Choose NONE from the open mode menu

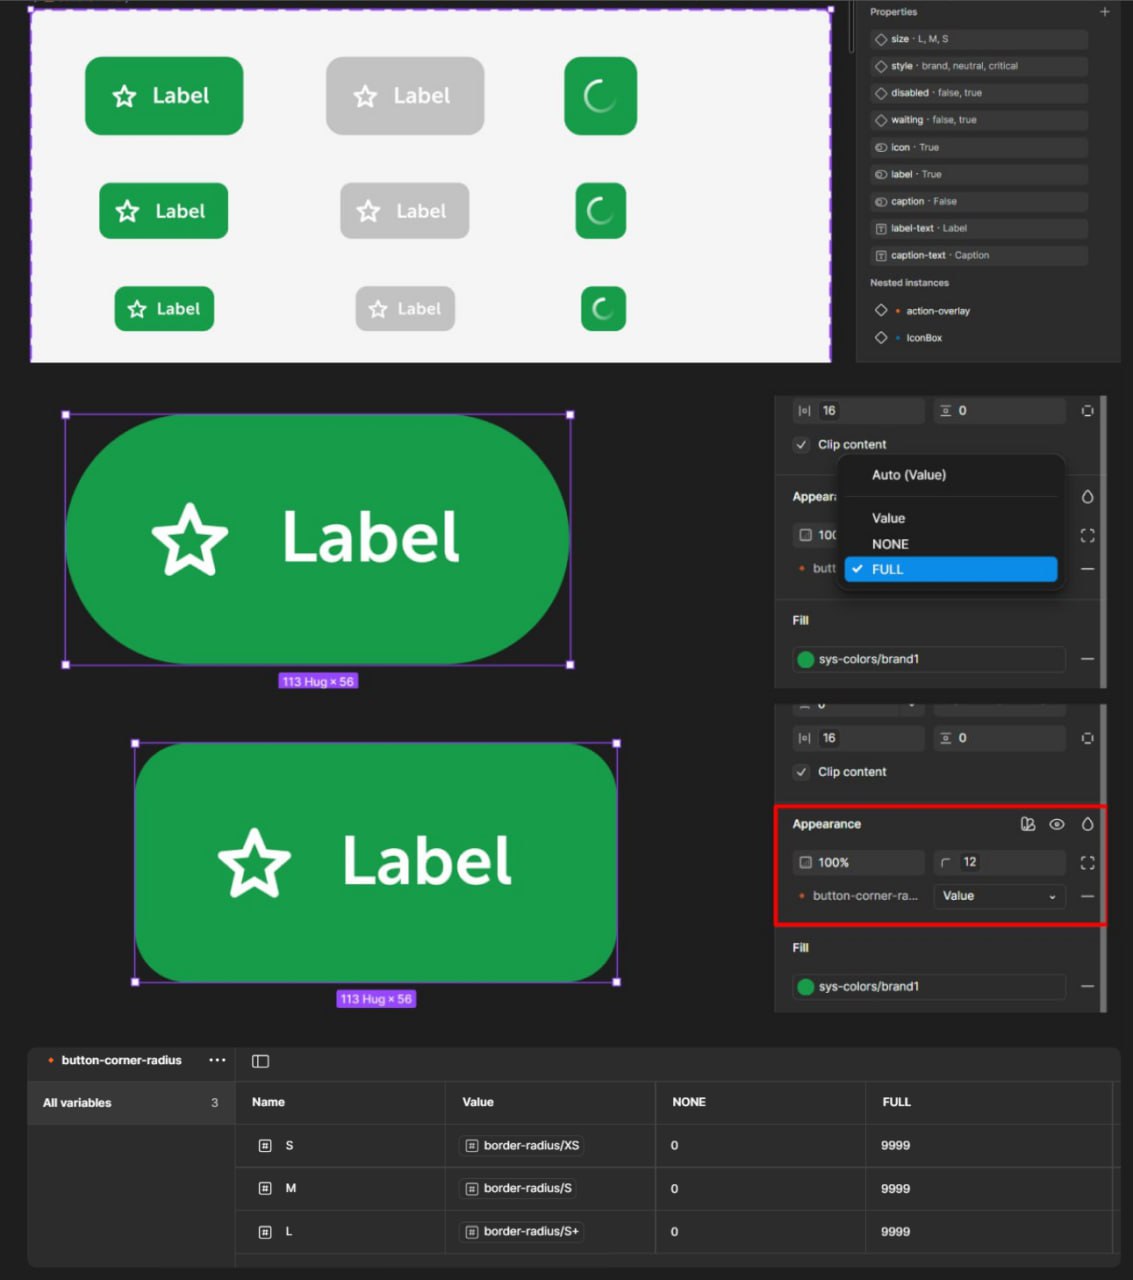tap(890, 544)
